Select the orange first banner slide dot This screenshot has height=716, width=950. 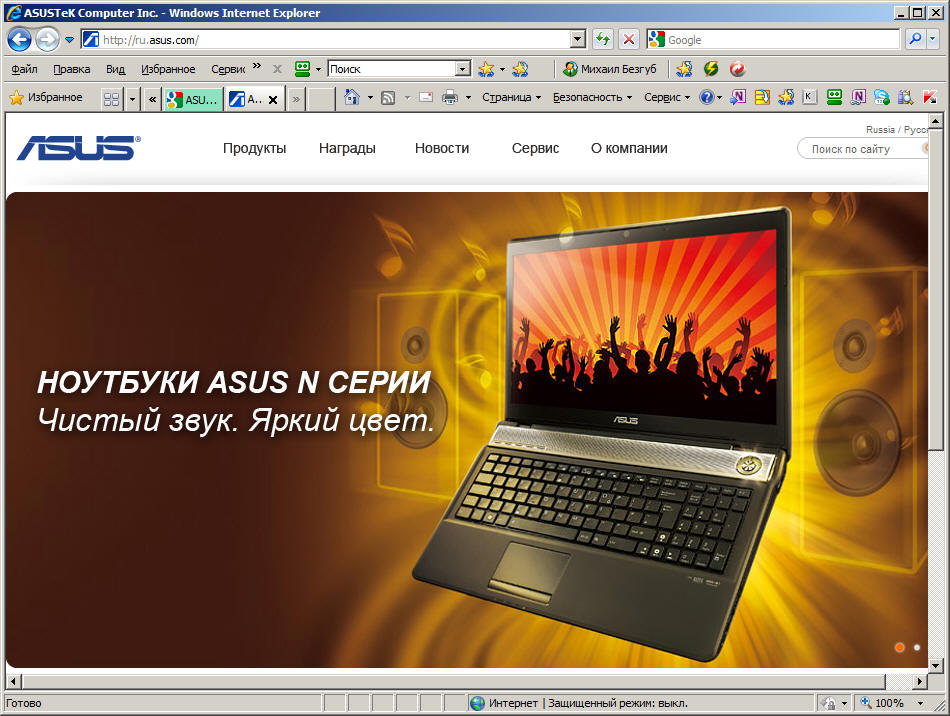899,648
